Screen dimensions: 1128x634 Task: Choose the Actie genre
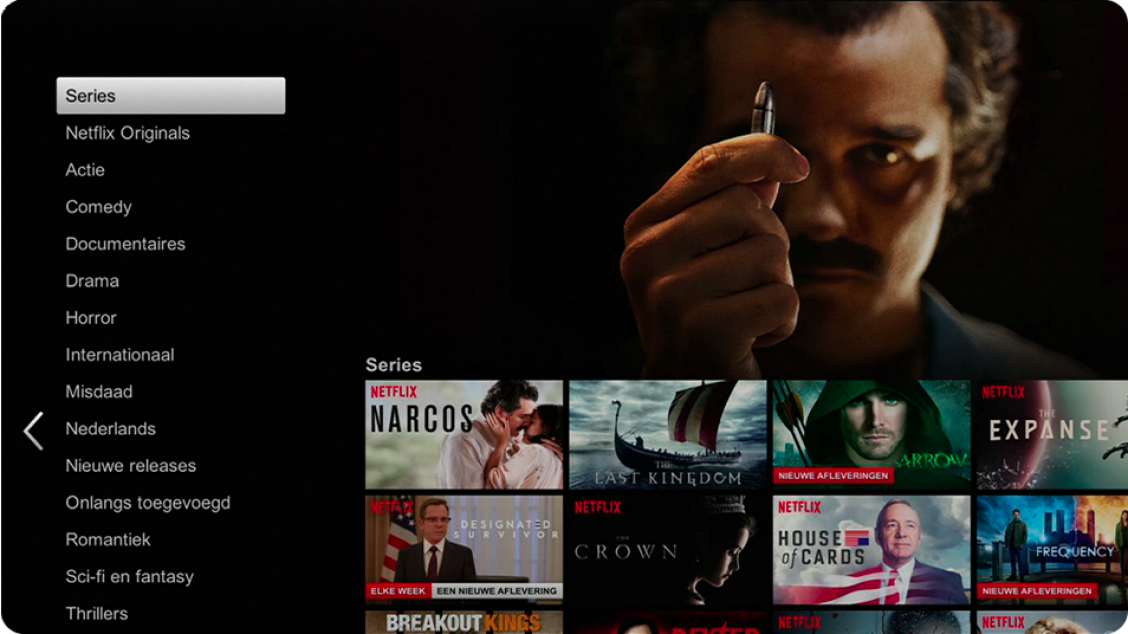(85, 170)
